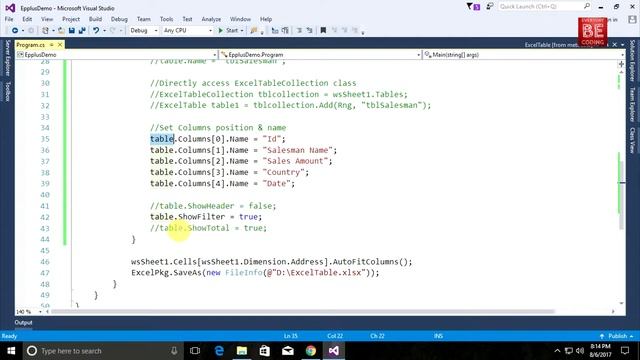Click the Navigate Backward toolbar icon

click(x=15, y=30)
